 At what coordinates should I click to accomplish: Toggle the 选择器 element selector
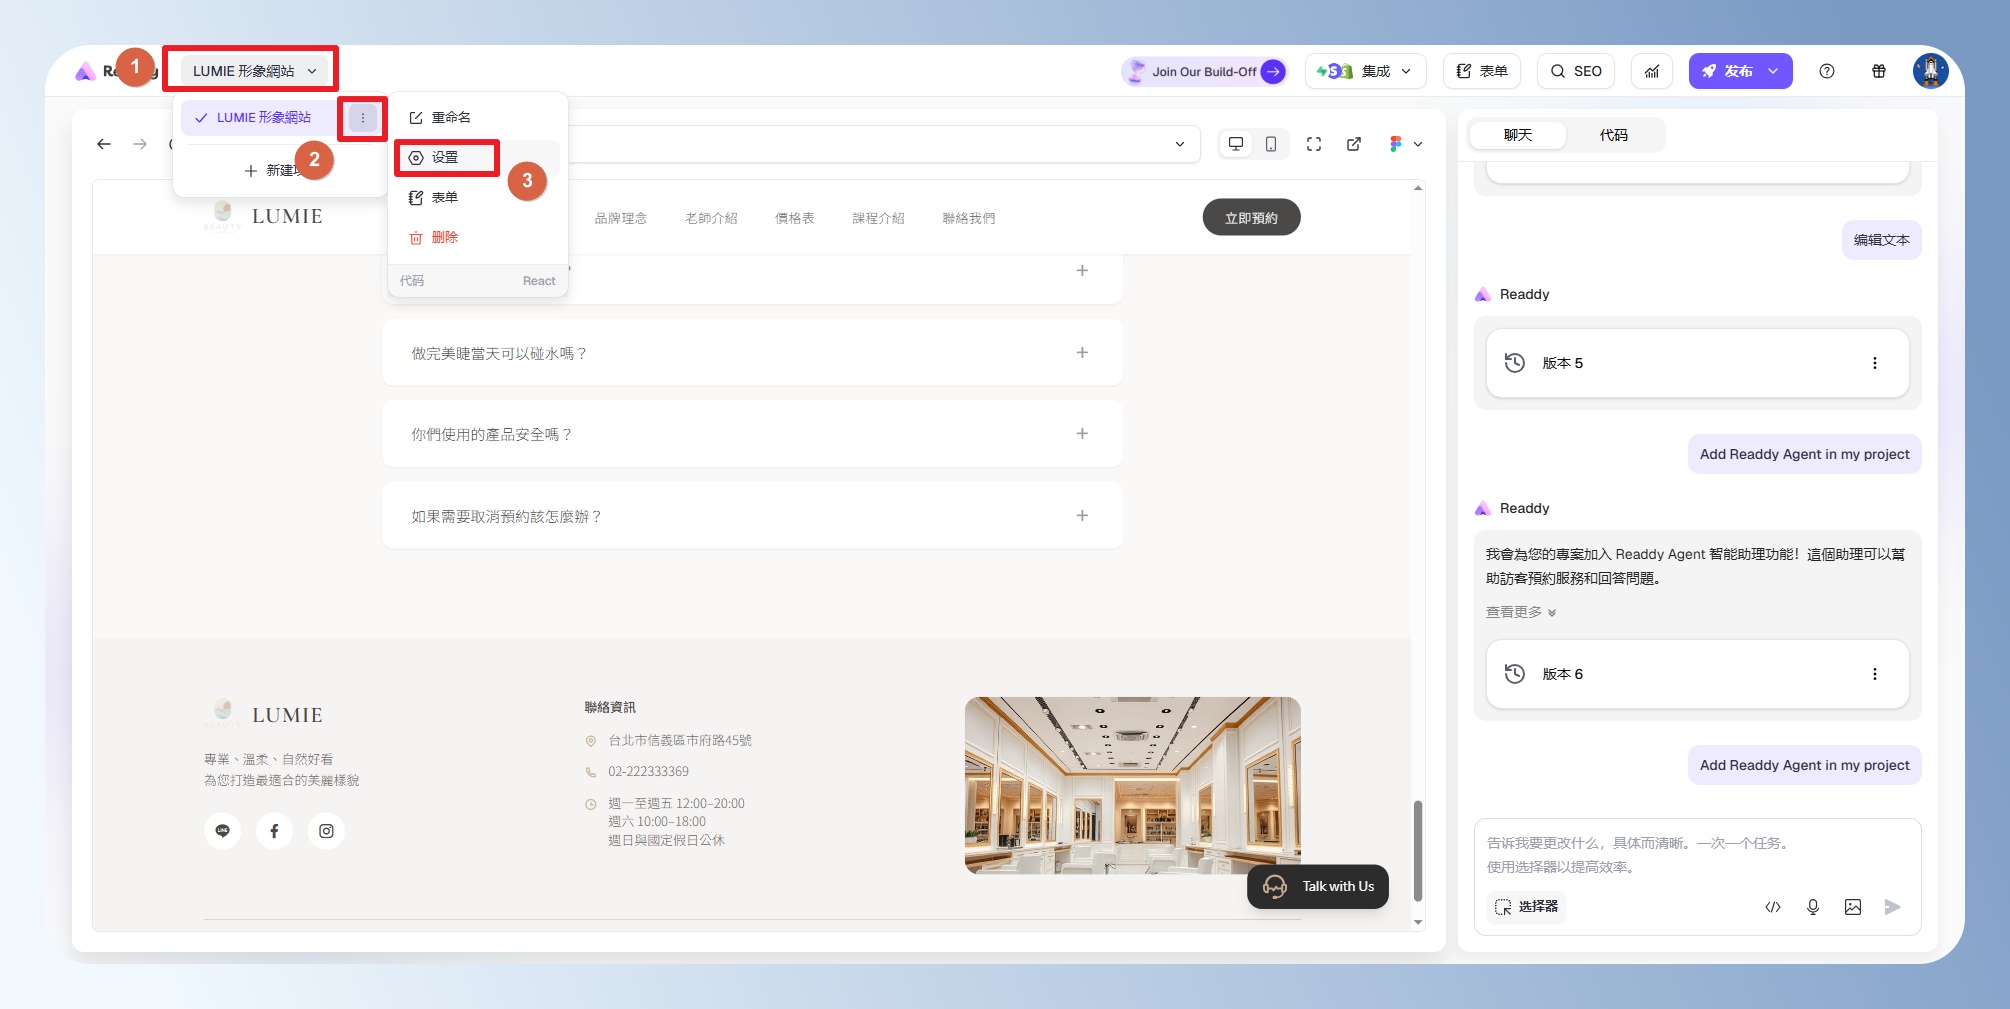(1526, 907)
